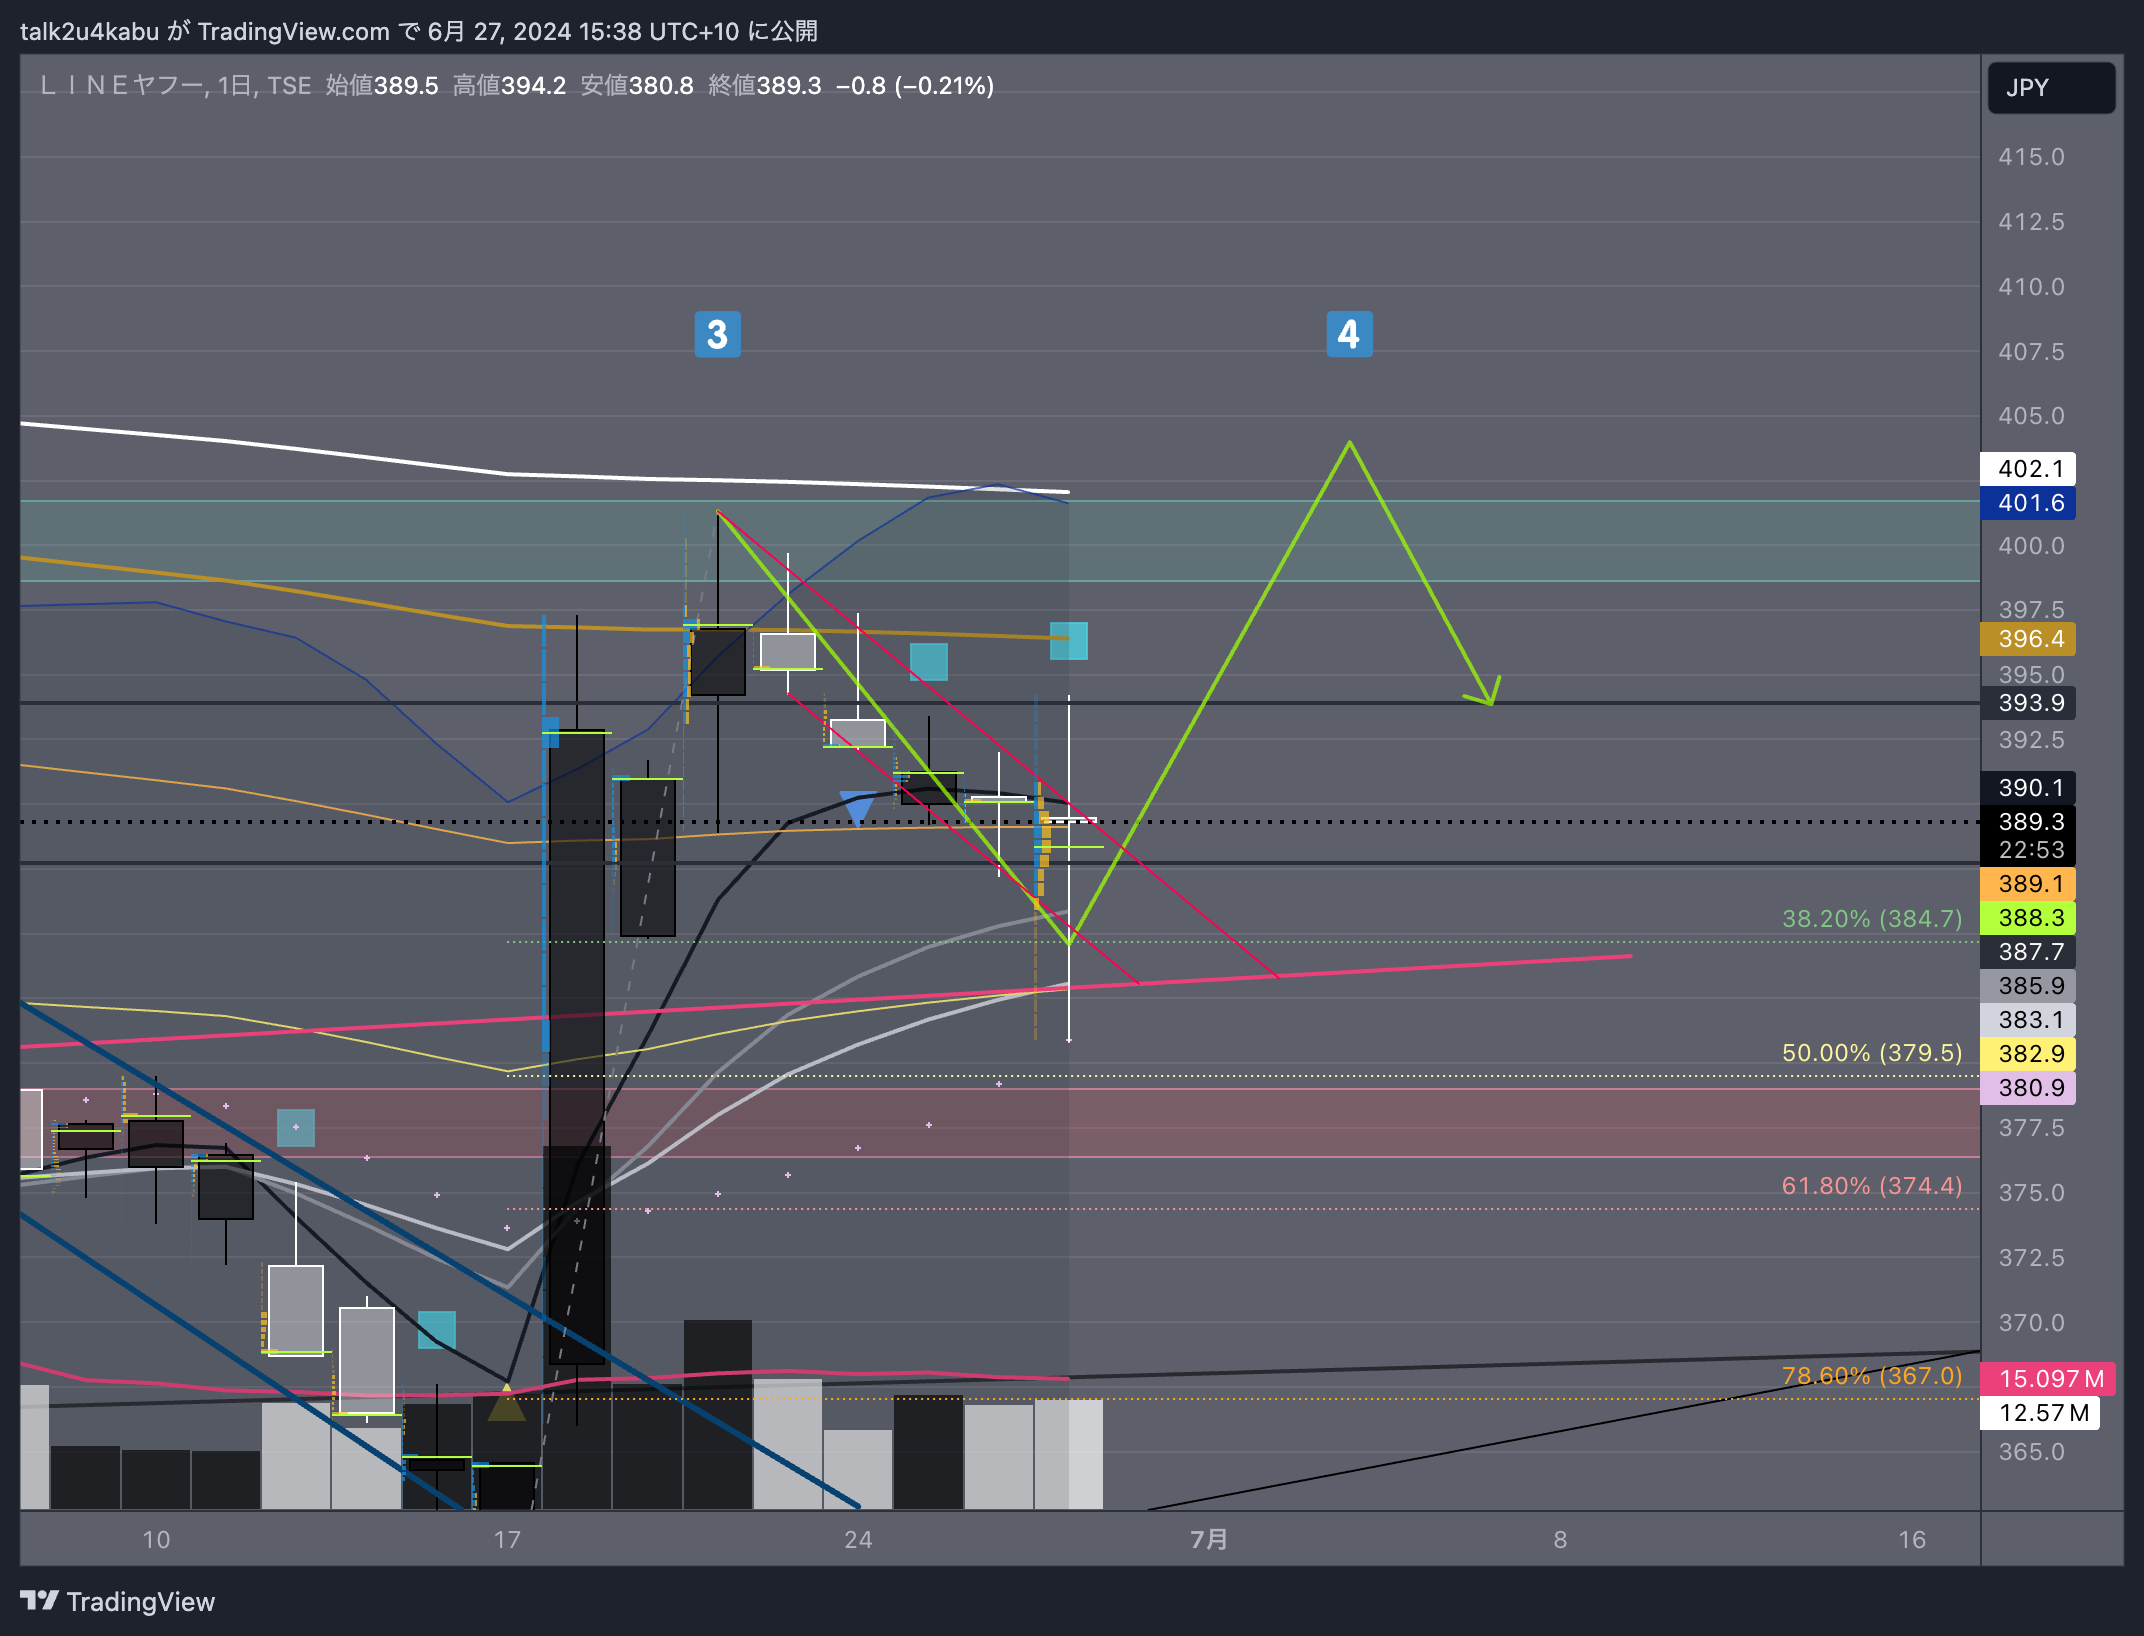The image size is (2144, 1636).
Task: Click the 401.6 blue price label
Action: tap(2028, 503)
